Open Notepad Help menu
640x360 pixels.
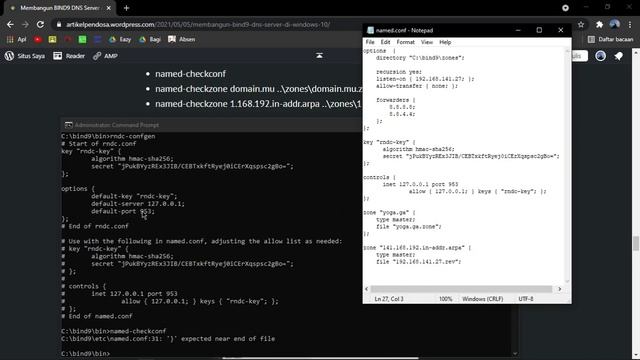pyautogui.click(x=445, y=42)
